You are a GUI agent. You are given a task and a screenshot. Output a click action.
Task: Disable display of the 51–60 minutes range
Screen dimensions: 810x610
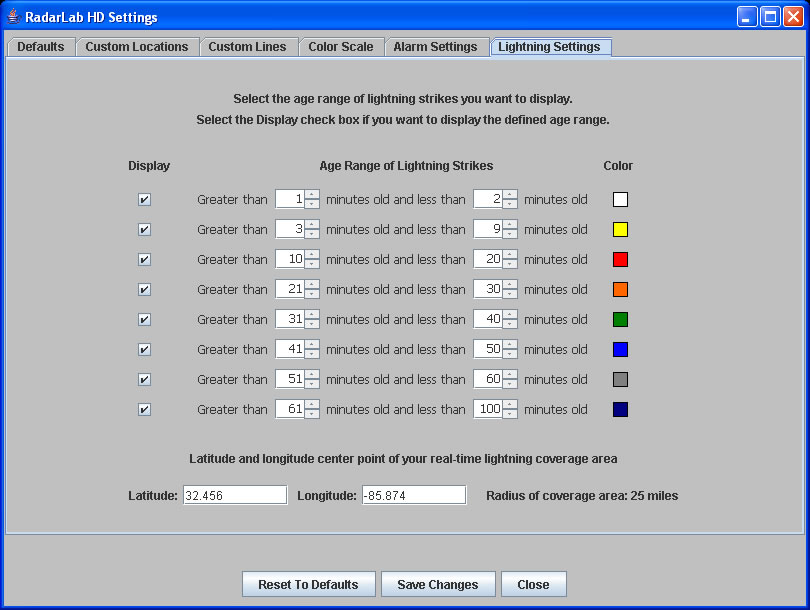(145, 379)
